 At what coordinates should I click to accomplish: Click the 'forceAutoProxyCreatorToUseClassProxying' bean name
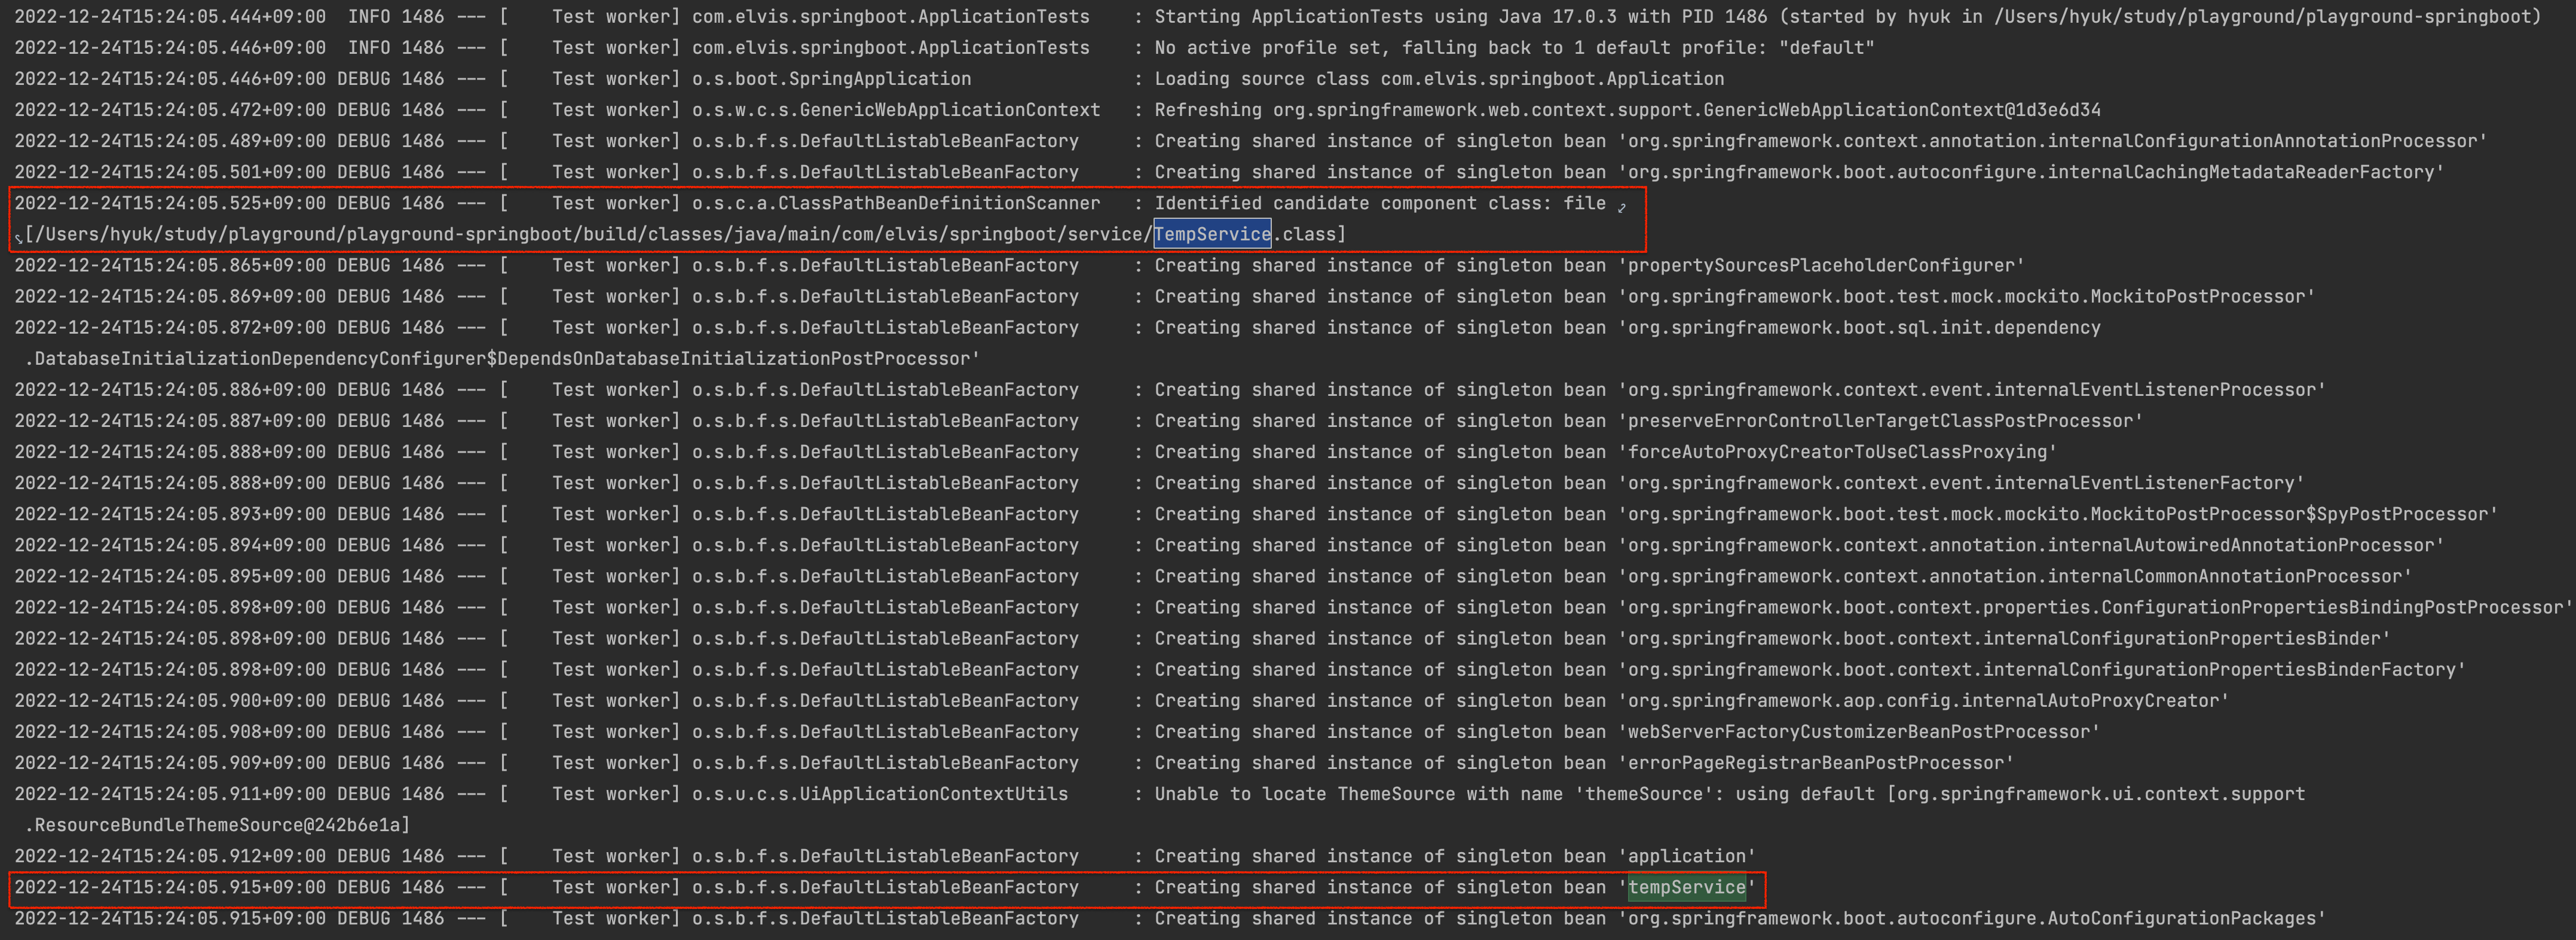(1837, 452)
